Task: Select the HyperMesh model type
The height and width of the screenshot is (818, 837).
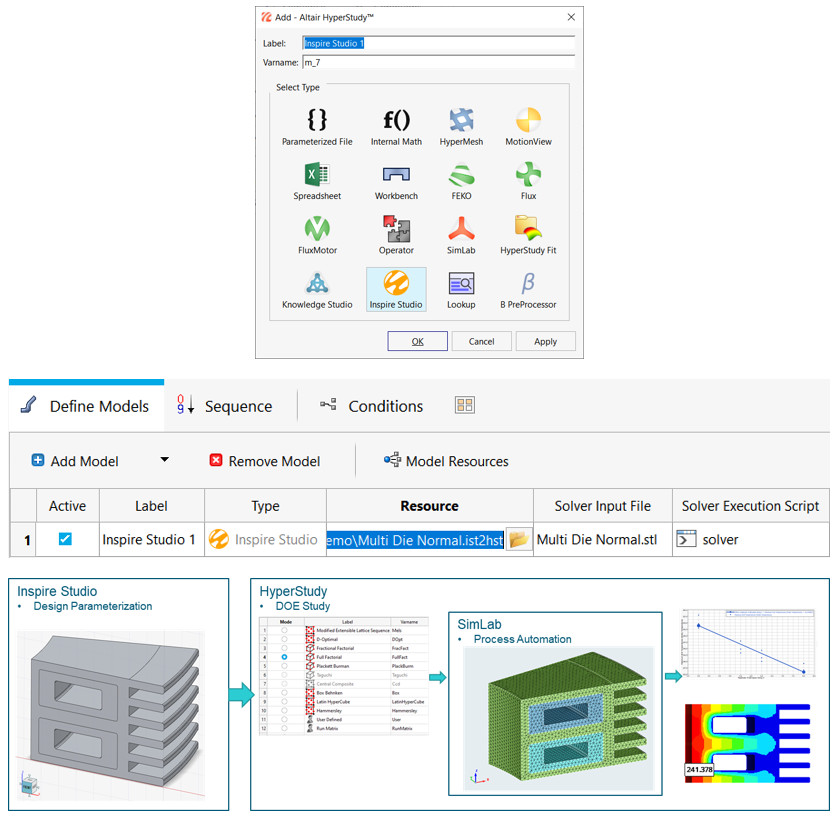Action: [x=461, y=120]
